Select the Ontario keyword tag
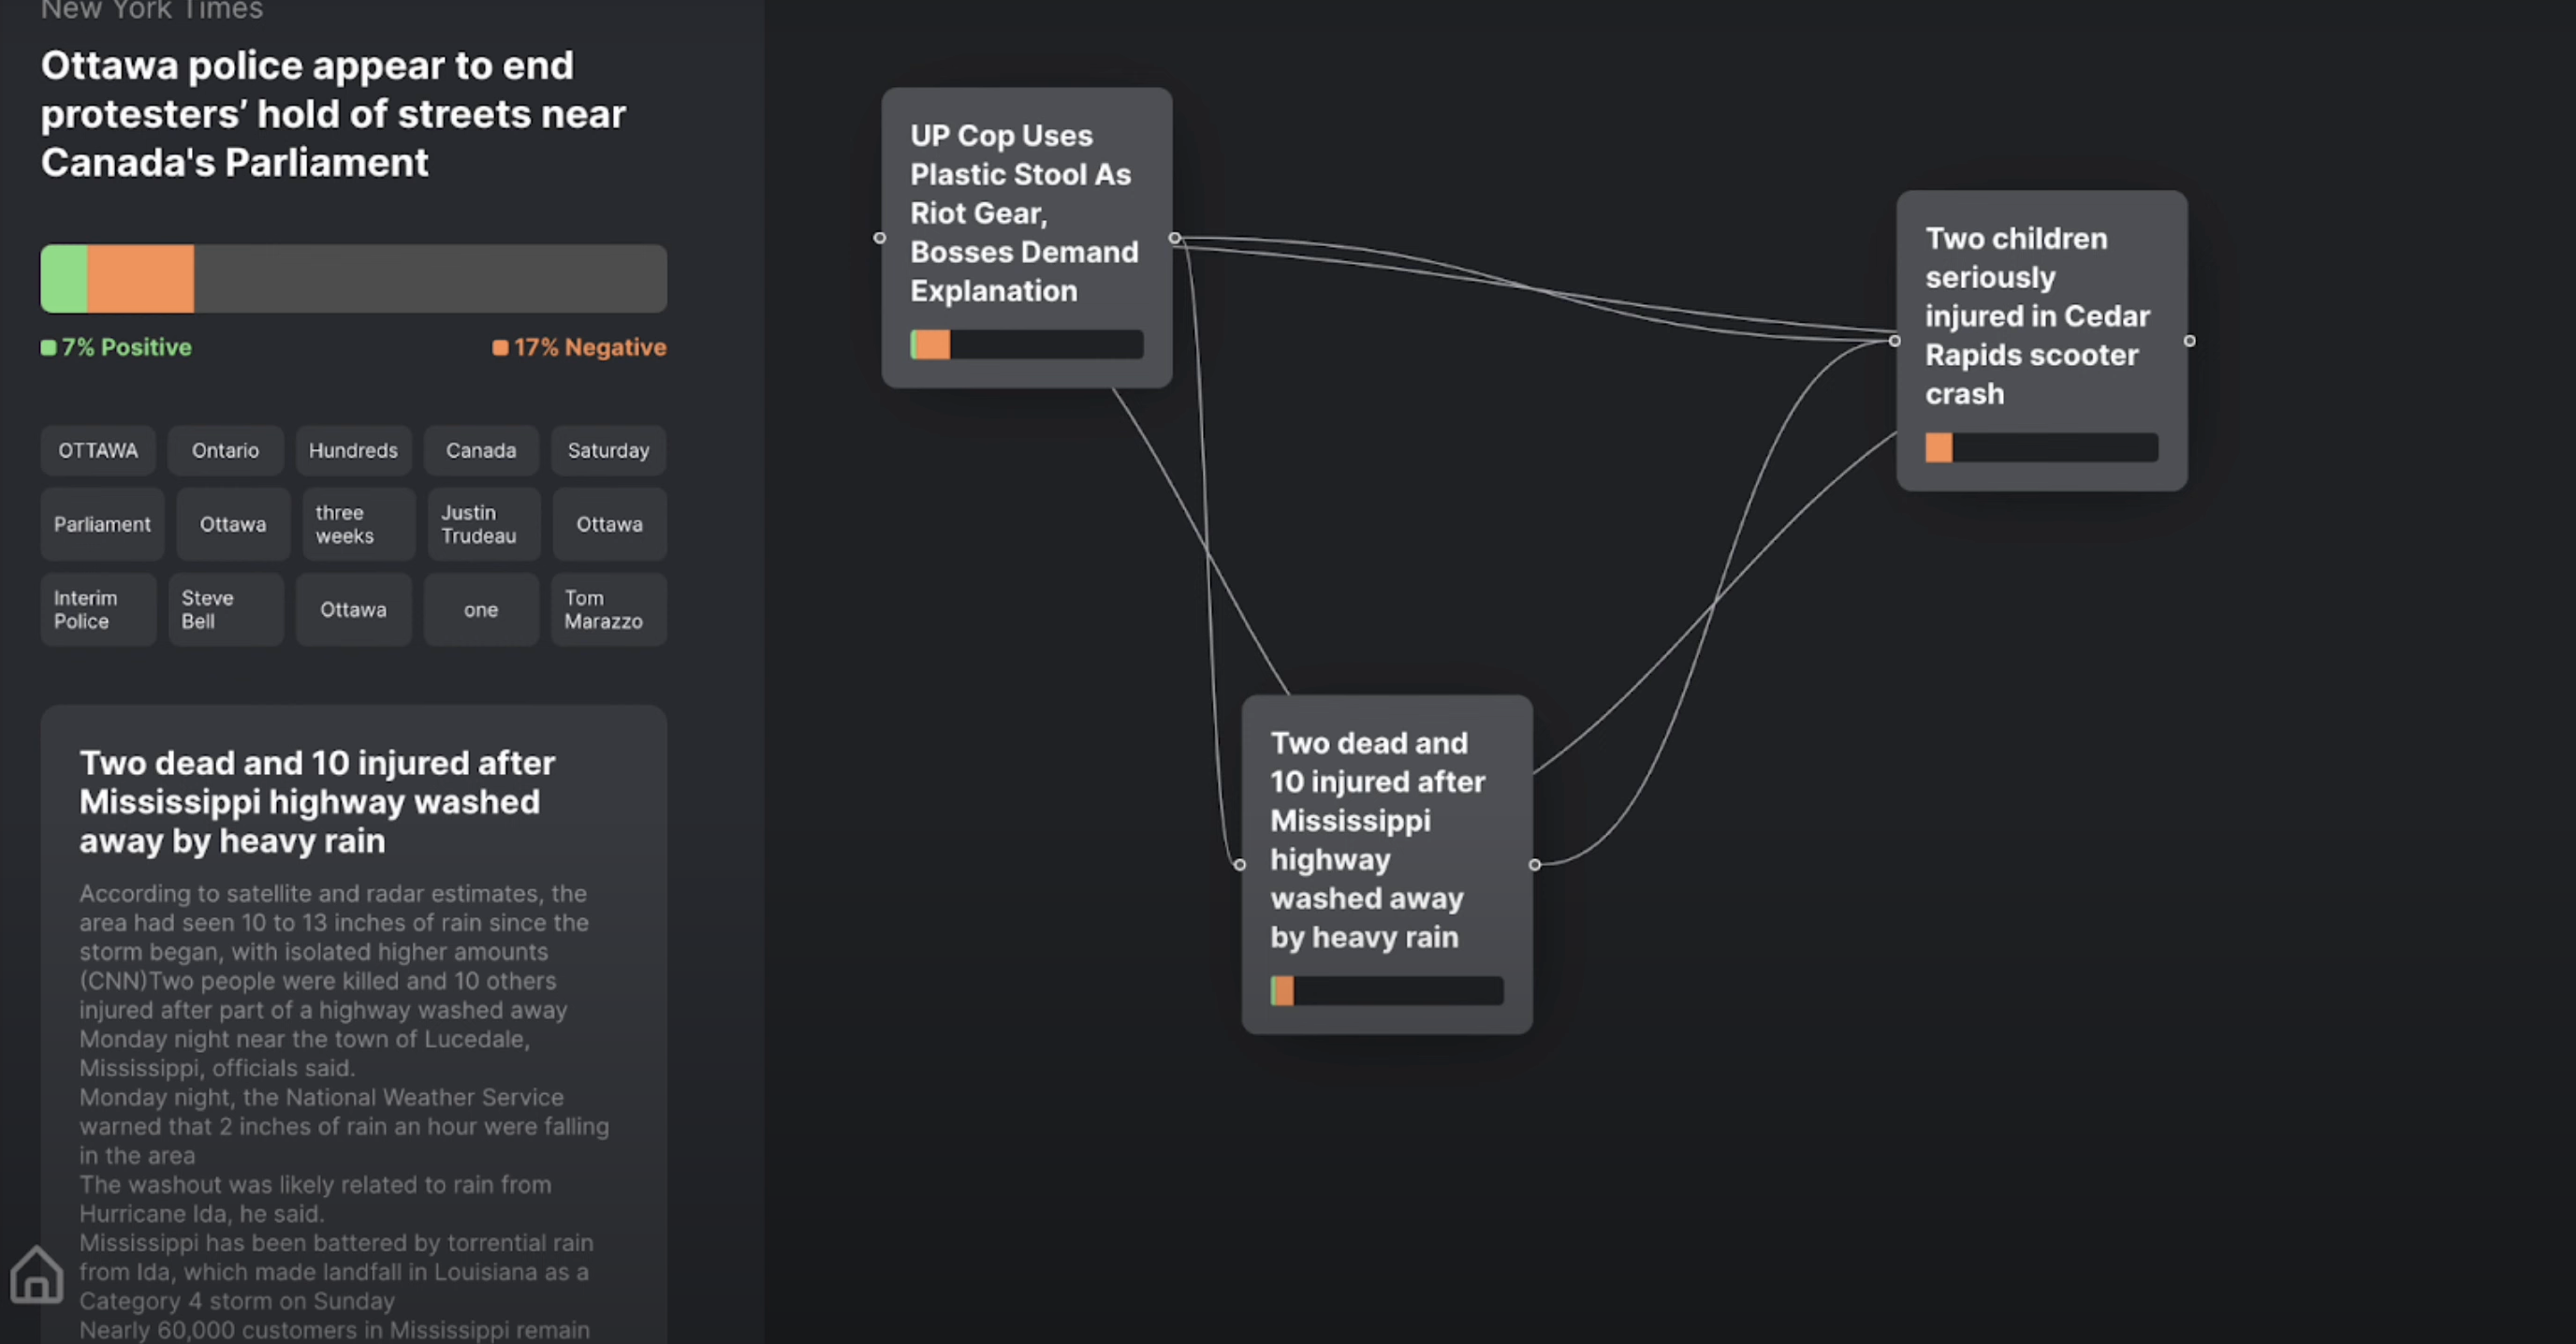The image size is (2576, 1344). point(226,450)
